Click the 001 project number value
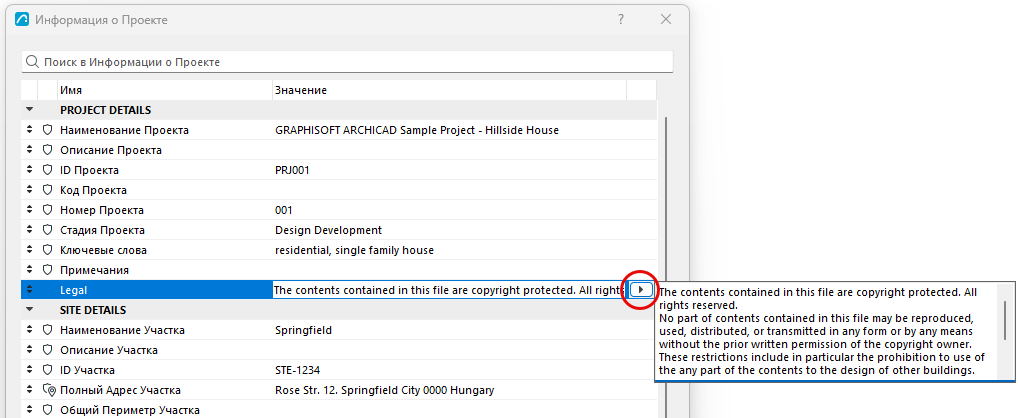This screenshot has width=1018, height=418. pos(284,210)
